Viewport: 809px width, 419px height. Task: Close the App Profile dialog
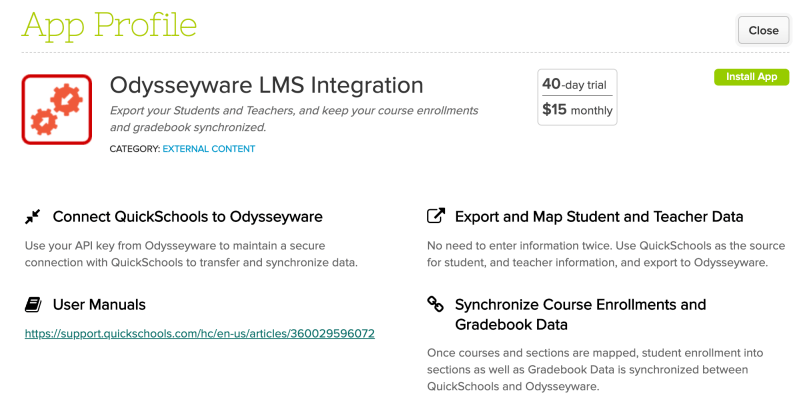point(763,30)
